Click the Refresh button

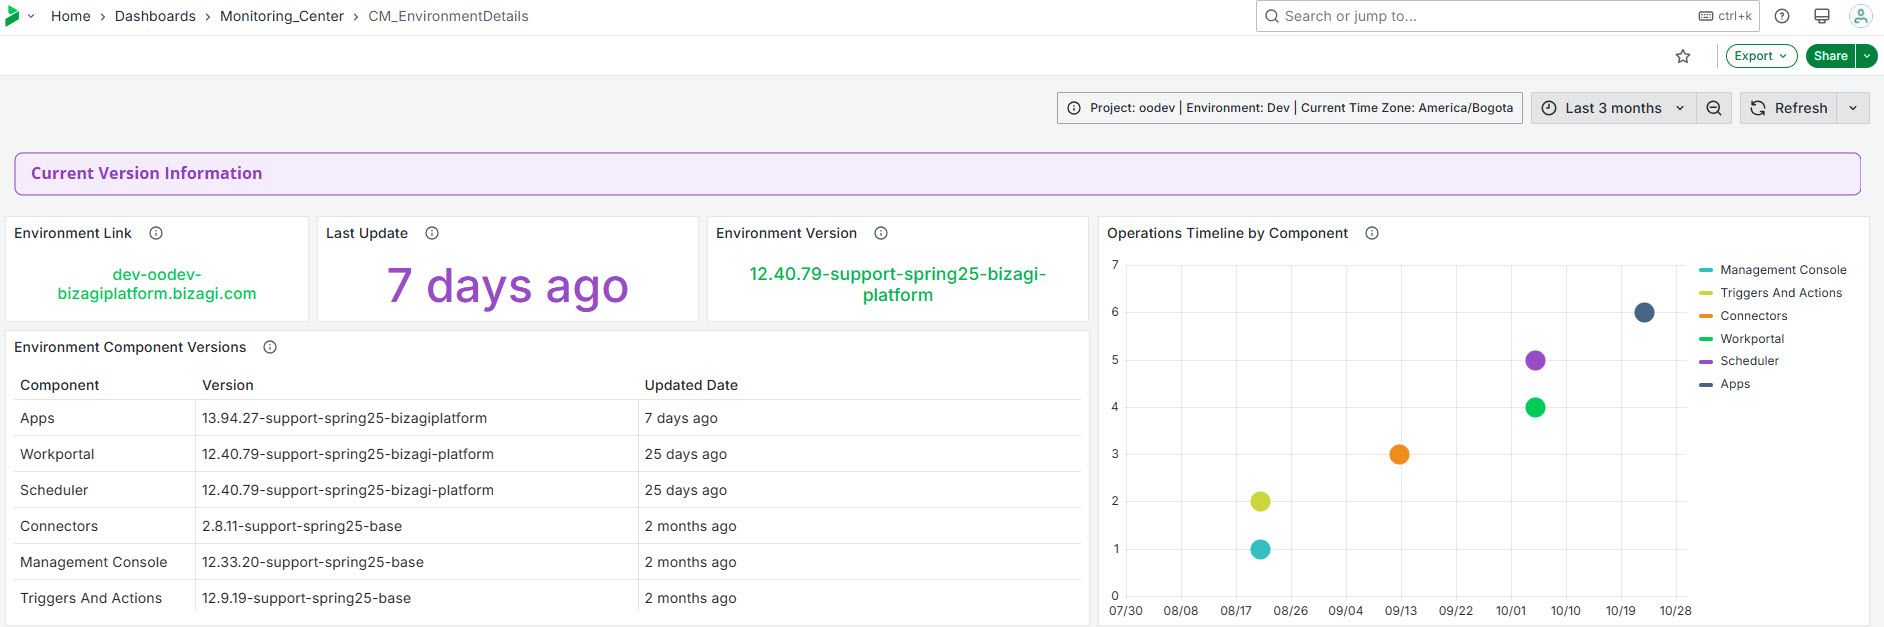click(1789, 108)
